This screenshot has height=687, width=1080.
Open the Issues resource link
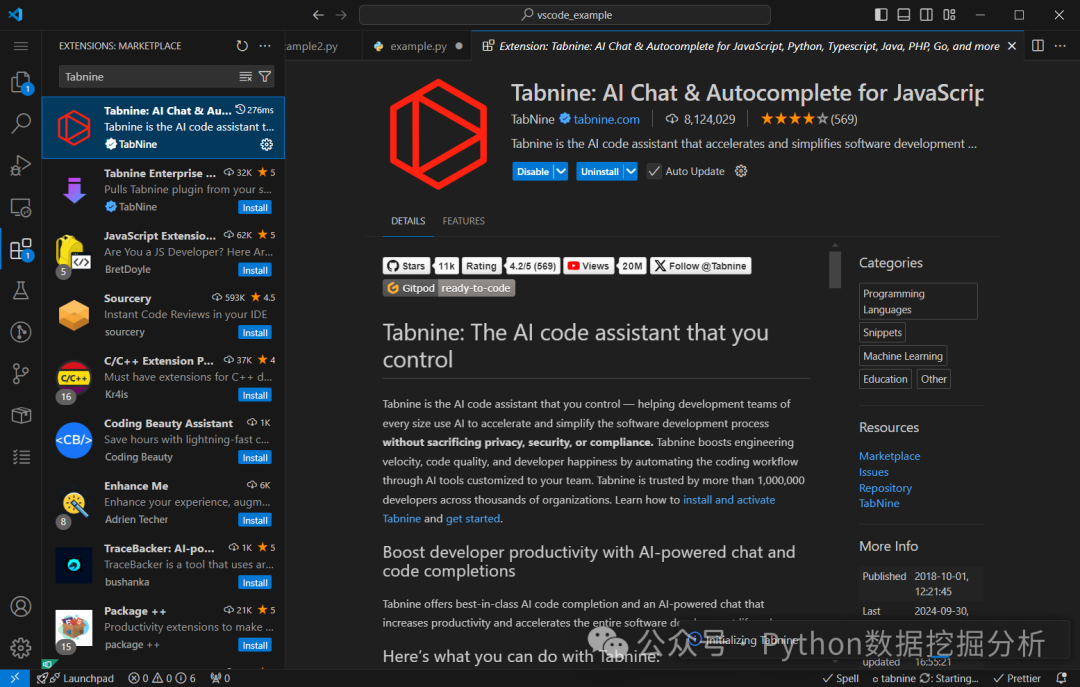[x=873, y=472]
